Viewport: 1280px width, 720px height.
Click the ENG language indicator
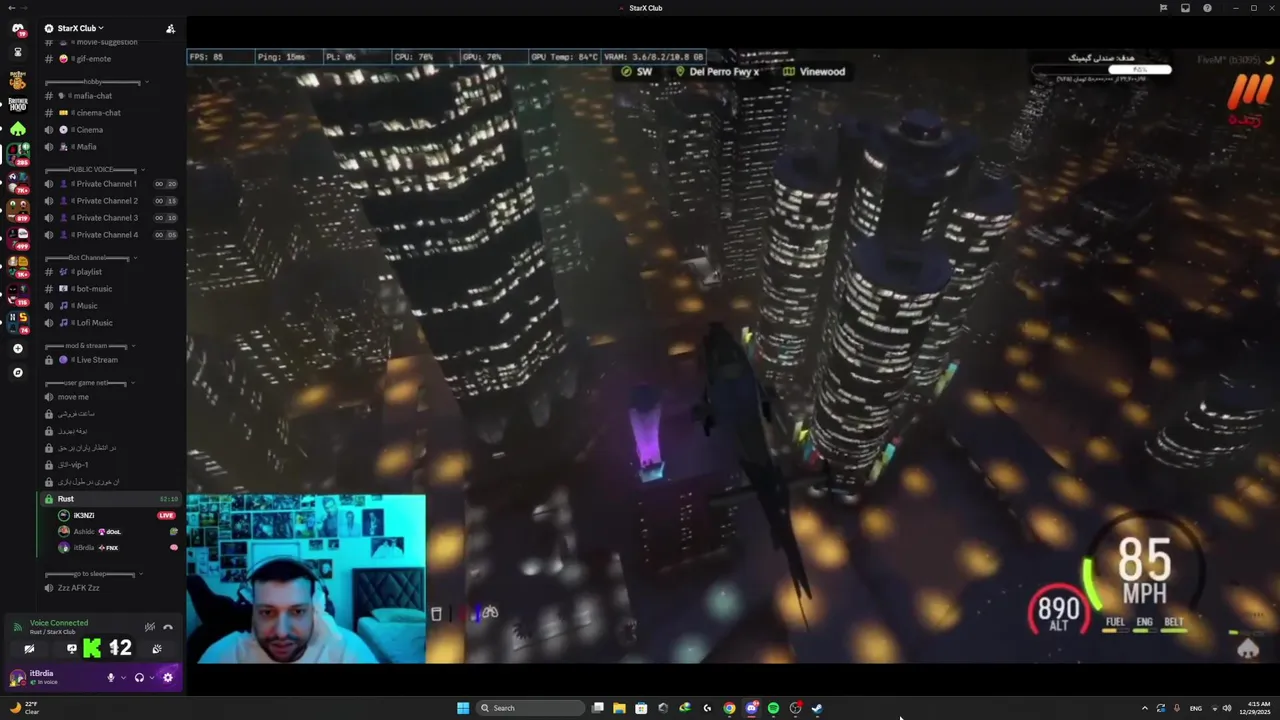[1195, 708]
